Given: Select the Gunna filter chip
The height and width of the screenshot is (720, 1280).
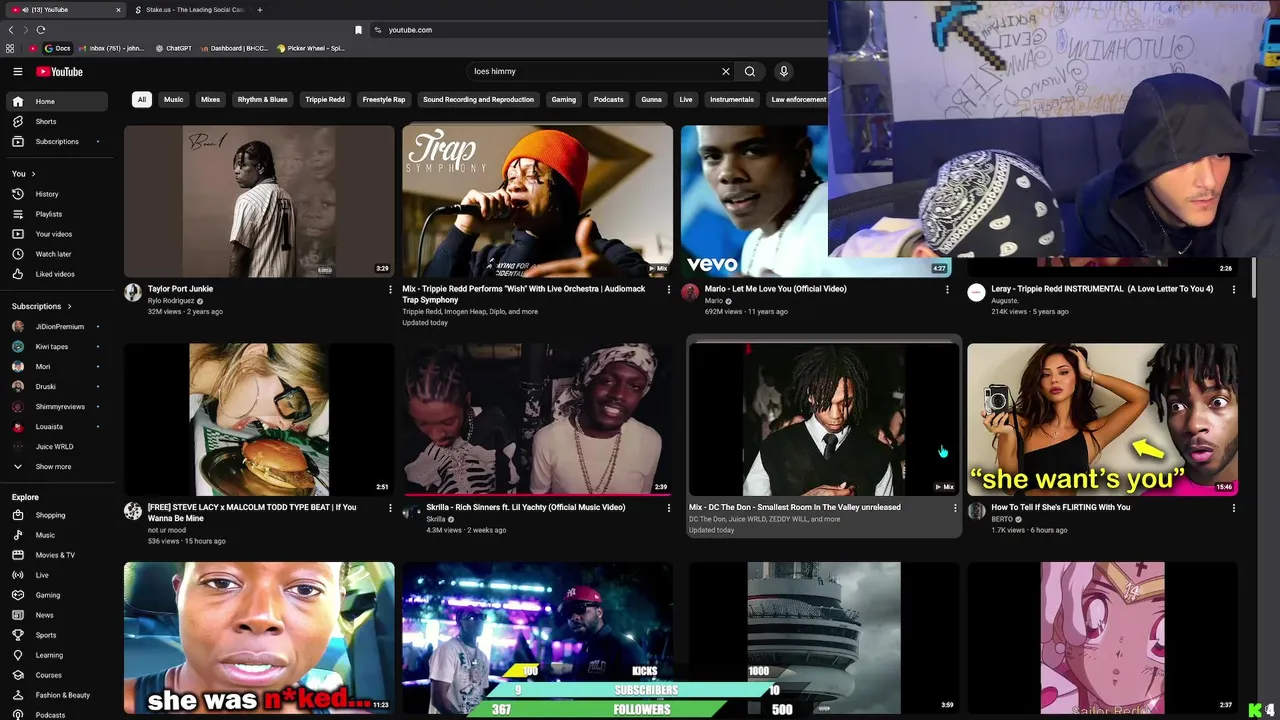Looking at the screenshot, I should tap(651, 99).
